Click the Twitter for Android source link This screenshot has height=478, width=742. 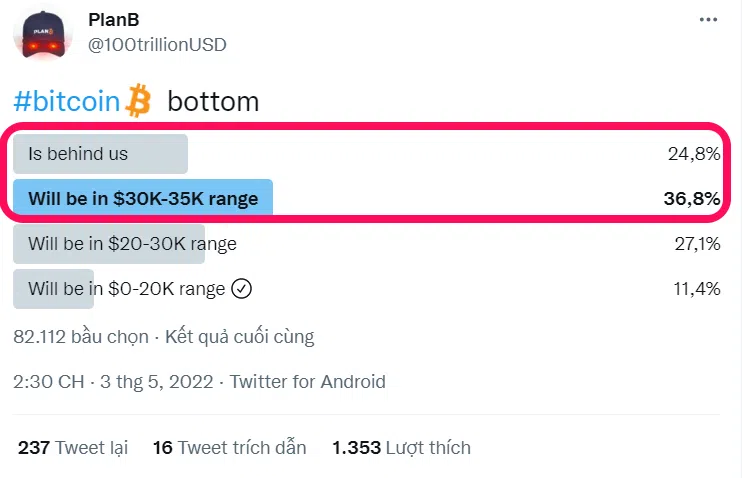(308, 381)
